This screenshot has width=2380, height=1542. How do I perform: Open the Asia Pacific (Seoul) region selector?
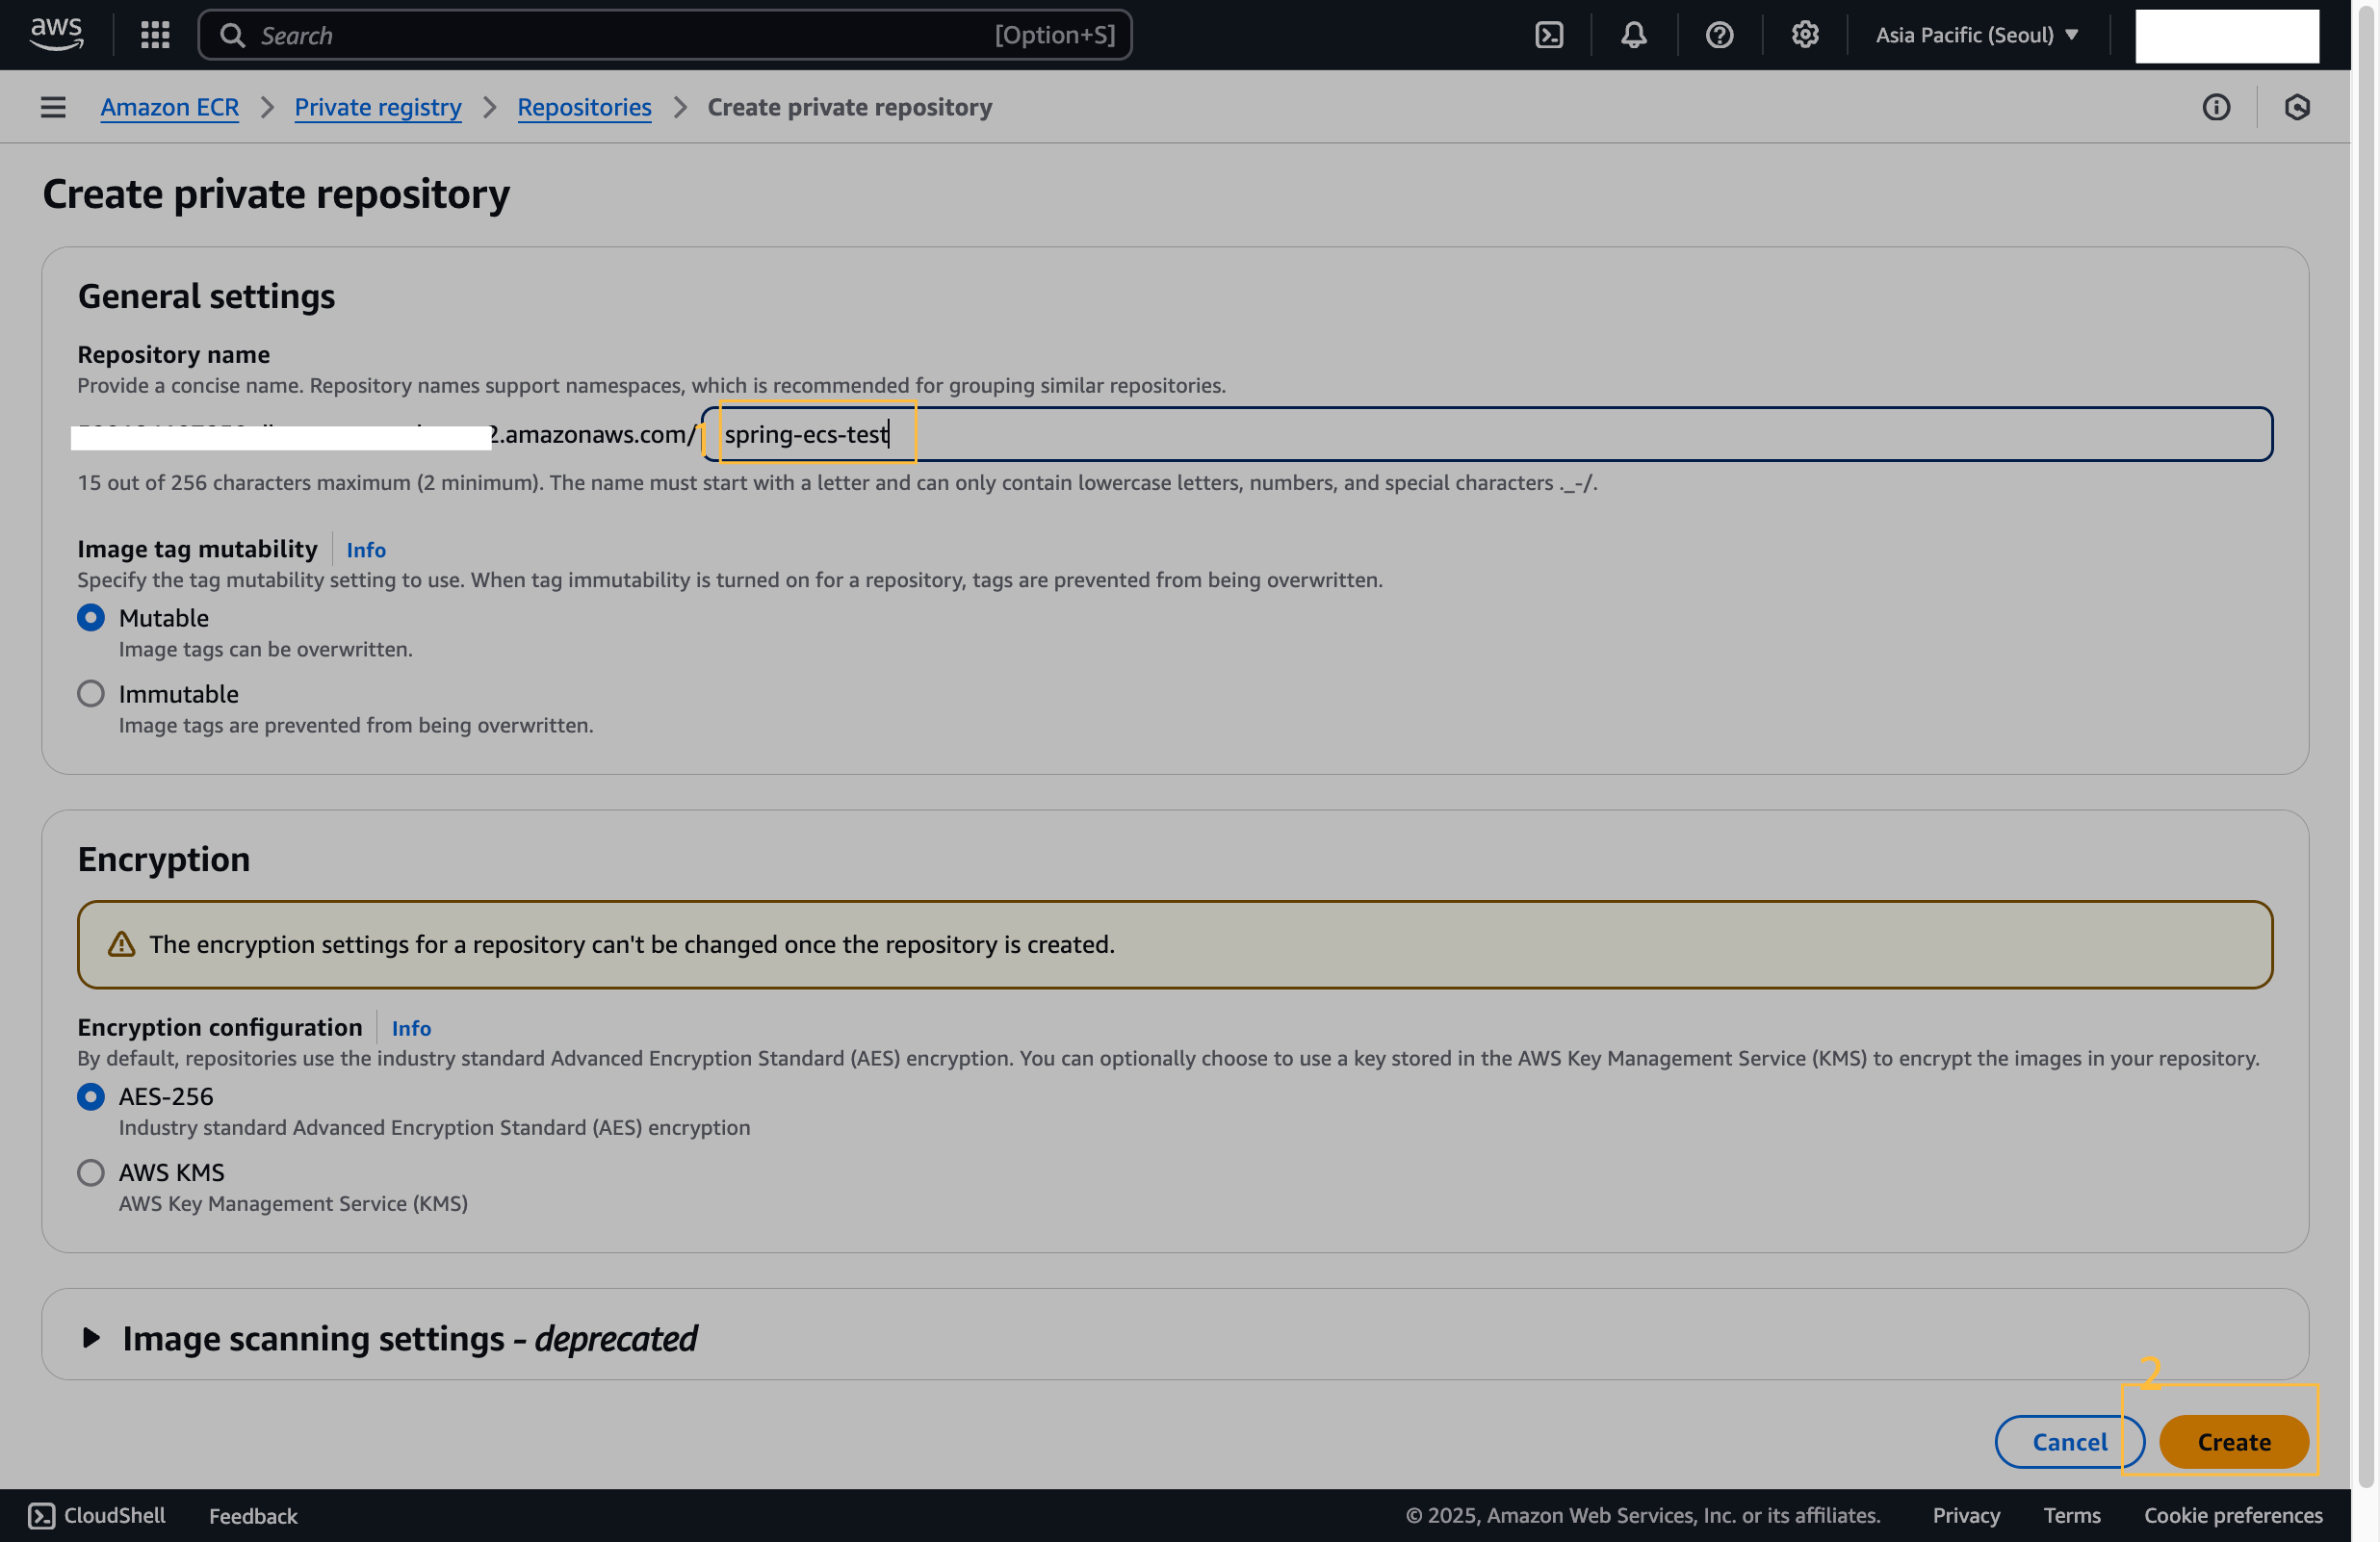click(1976, 34)
